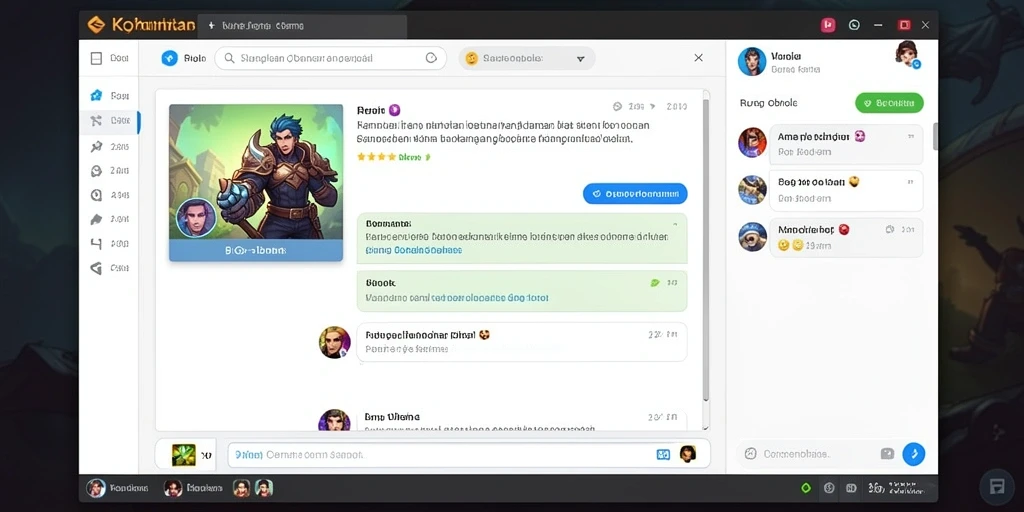Click the first avatar in the status bar
The width and height of the screenshot is (1024, 512).
click(96, 488)
